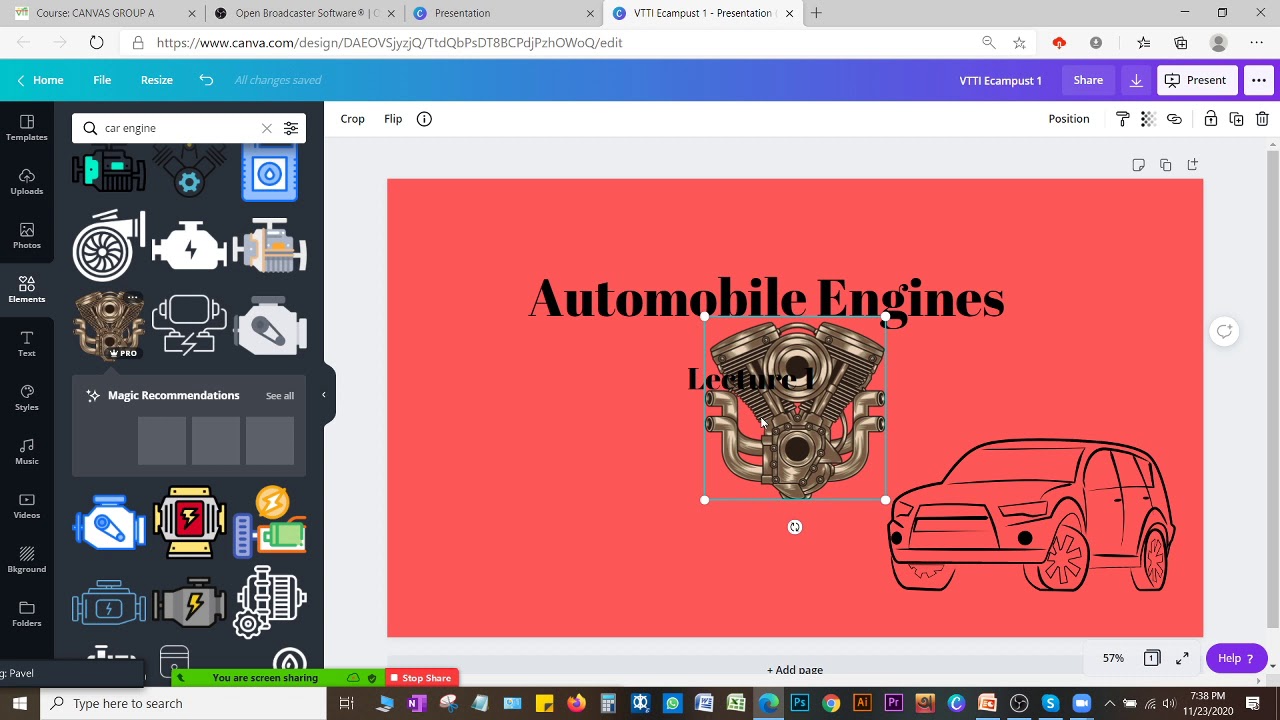
Task: Go back to Home
Action: pos(40,80)
